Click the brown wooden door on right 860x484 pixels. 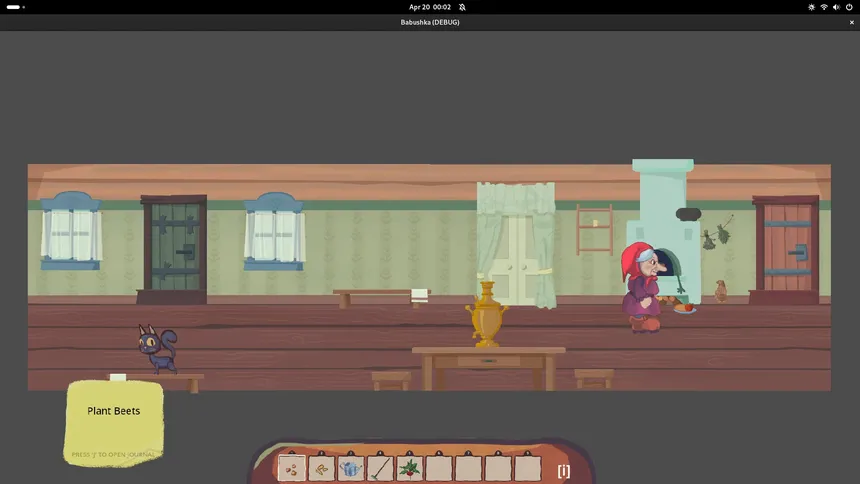coord(786,248)
